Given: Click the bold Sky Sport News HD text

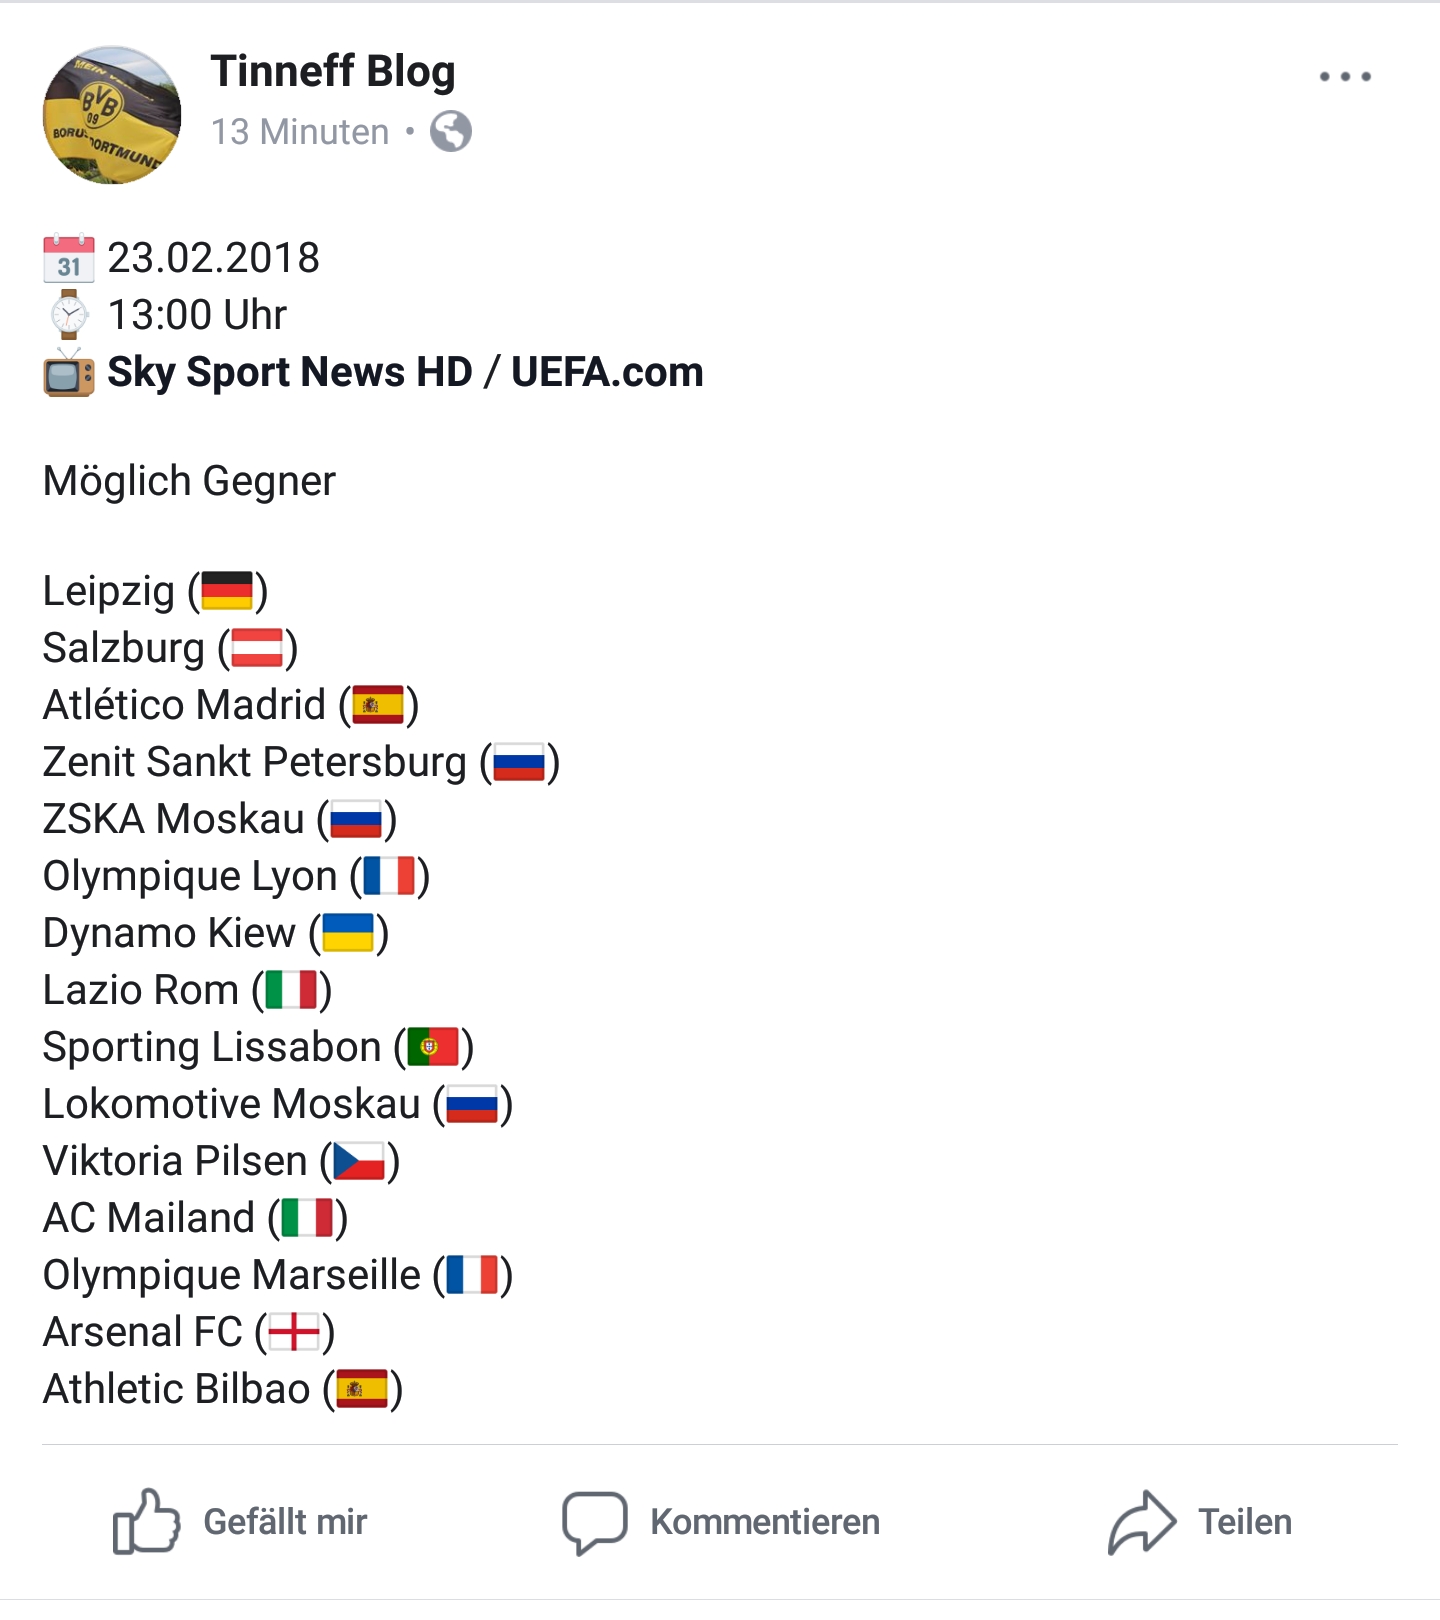Looking at the screenshot, I should 290,372.
